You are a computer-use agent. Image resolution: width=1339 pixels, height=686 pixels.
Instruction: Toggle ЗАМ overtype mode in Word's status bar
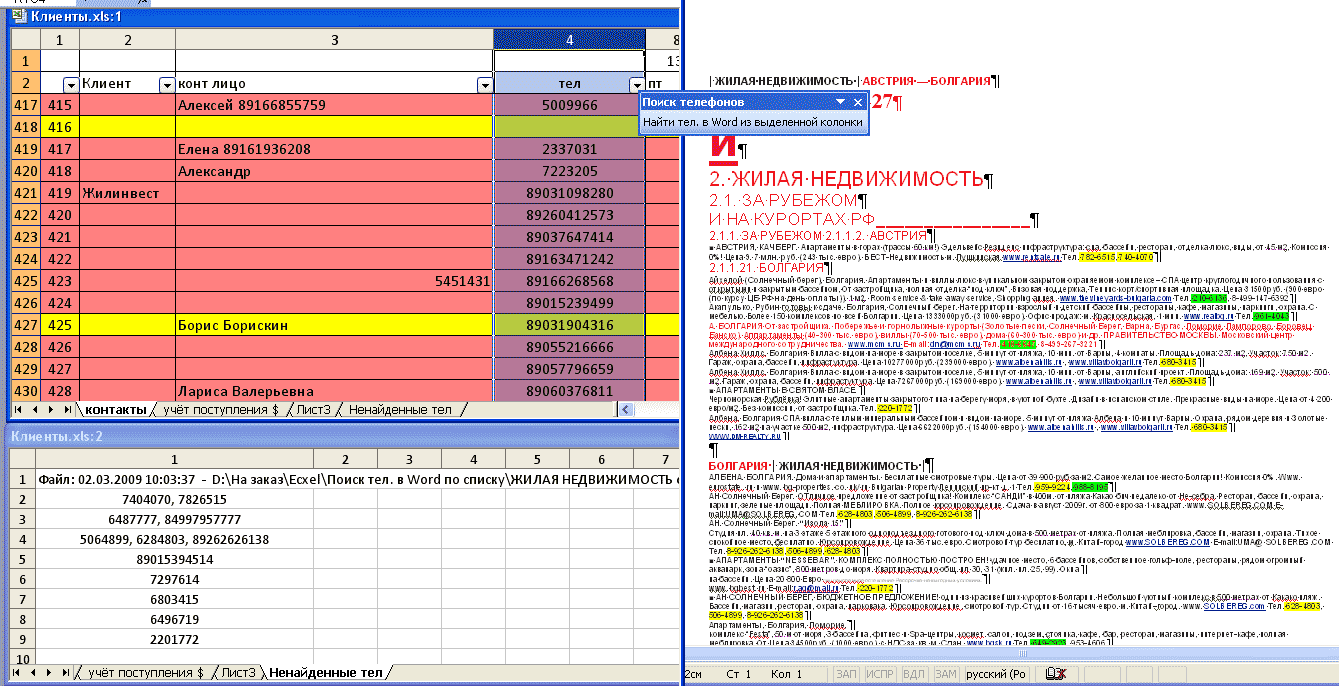pos(946,673)
